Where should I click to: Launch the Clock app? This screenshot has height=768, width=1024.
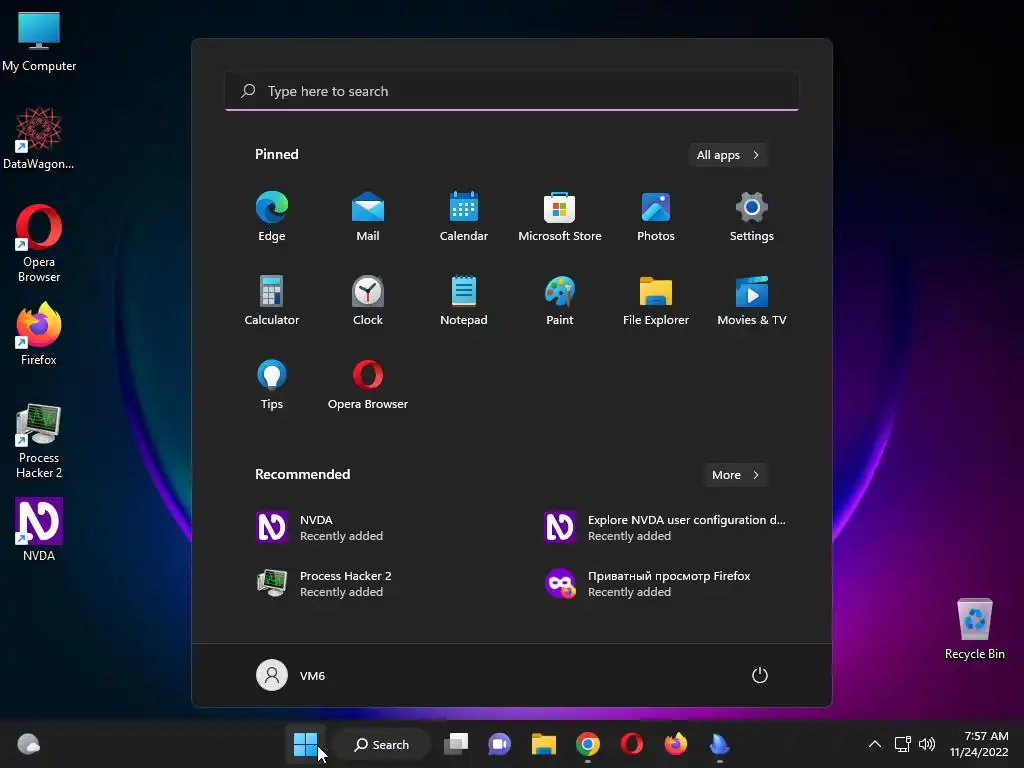[x=368, y=300]
